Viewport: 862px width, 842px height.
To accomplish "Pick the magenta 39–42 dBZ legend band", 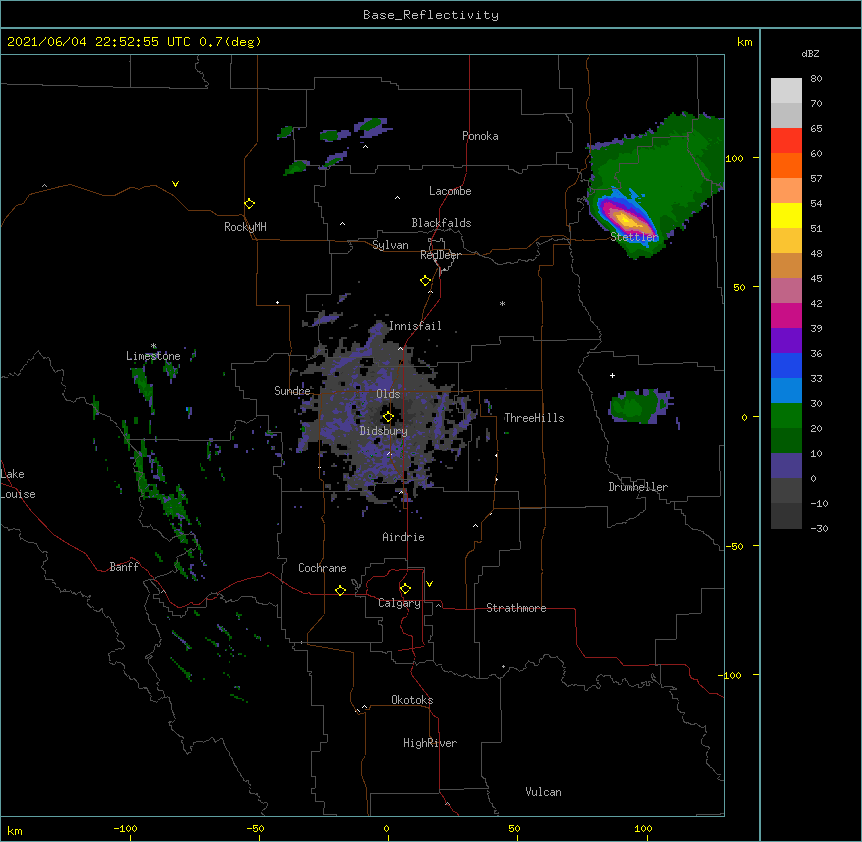I will pos(786,315).
